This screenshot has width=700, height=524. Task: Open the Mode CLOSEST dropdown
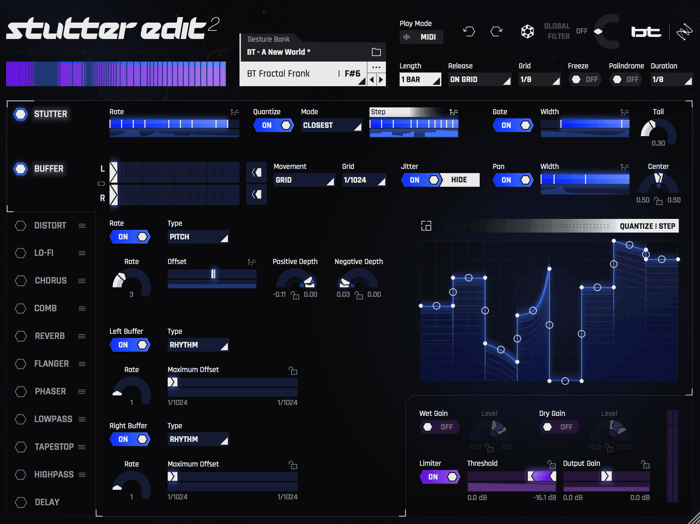(332, 125)
